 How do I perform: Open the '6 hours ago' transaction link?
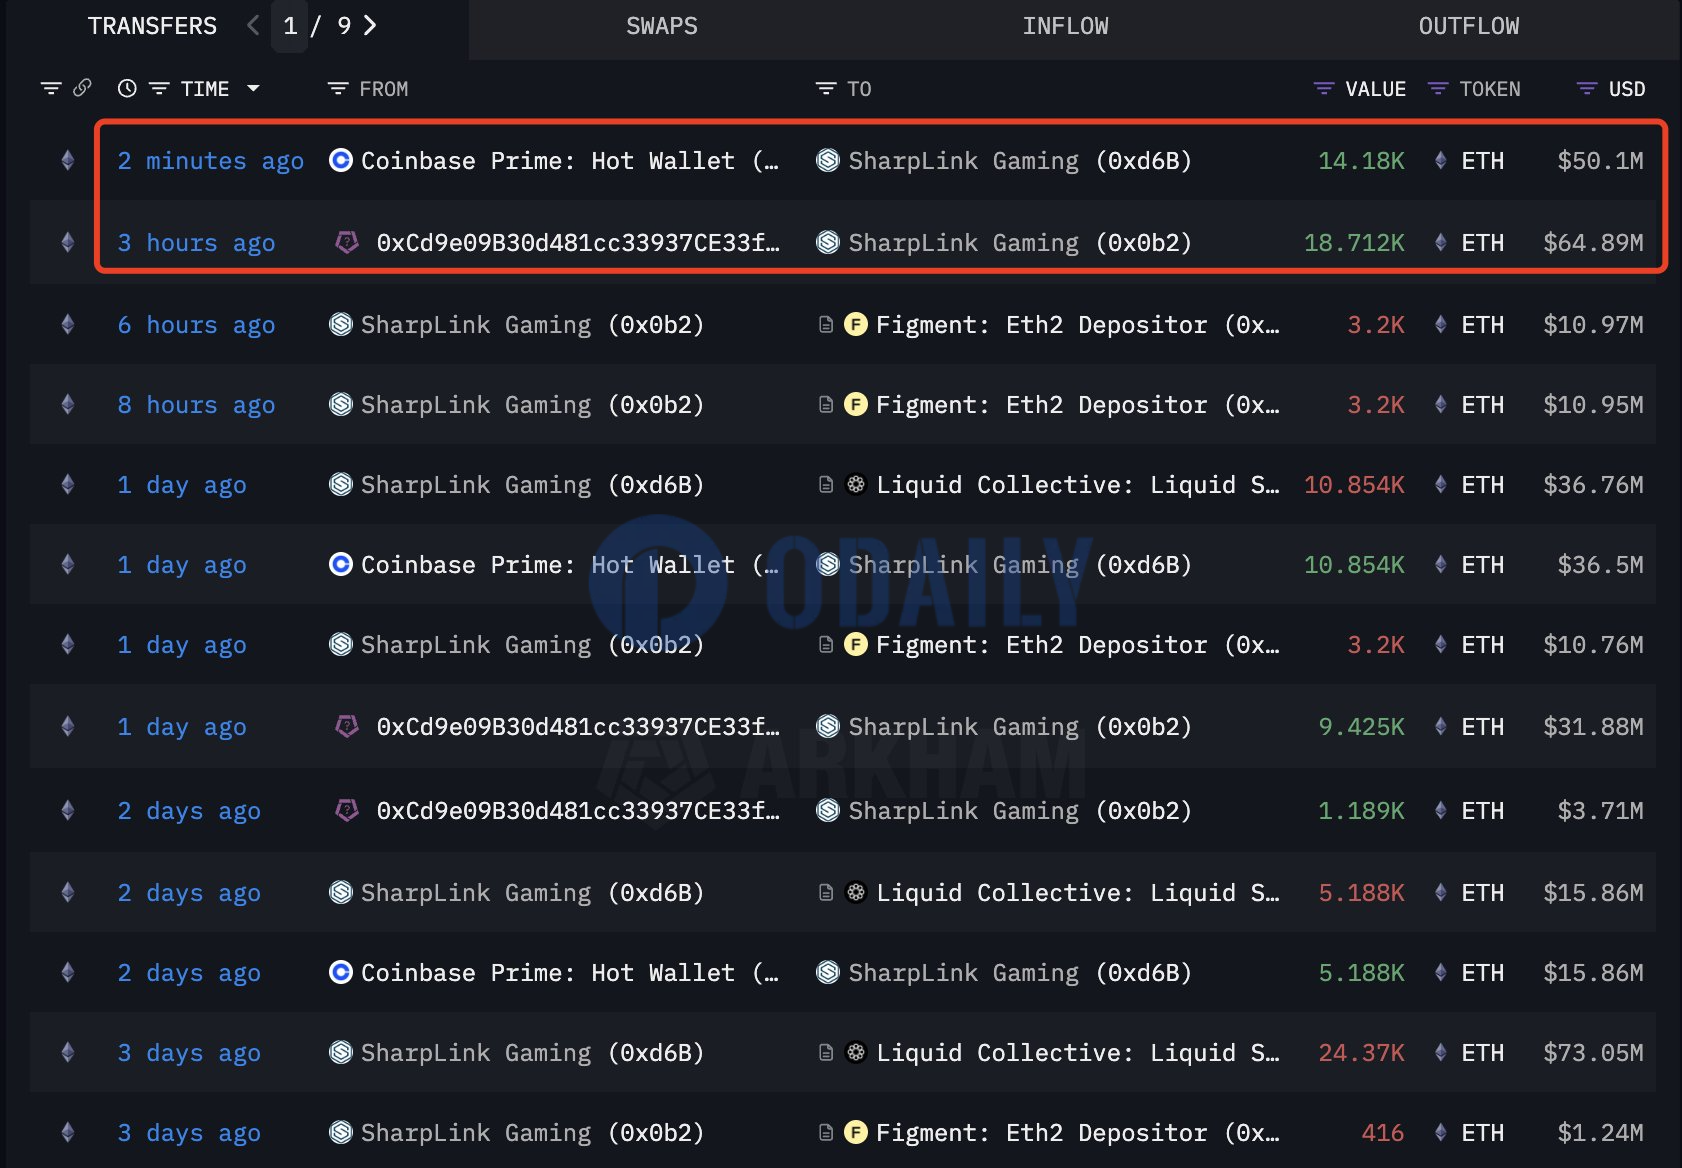(196, 325)
